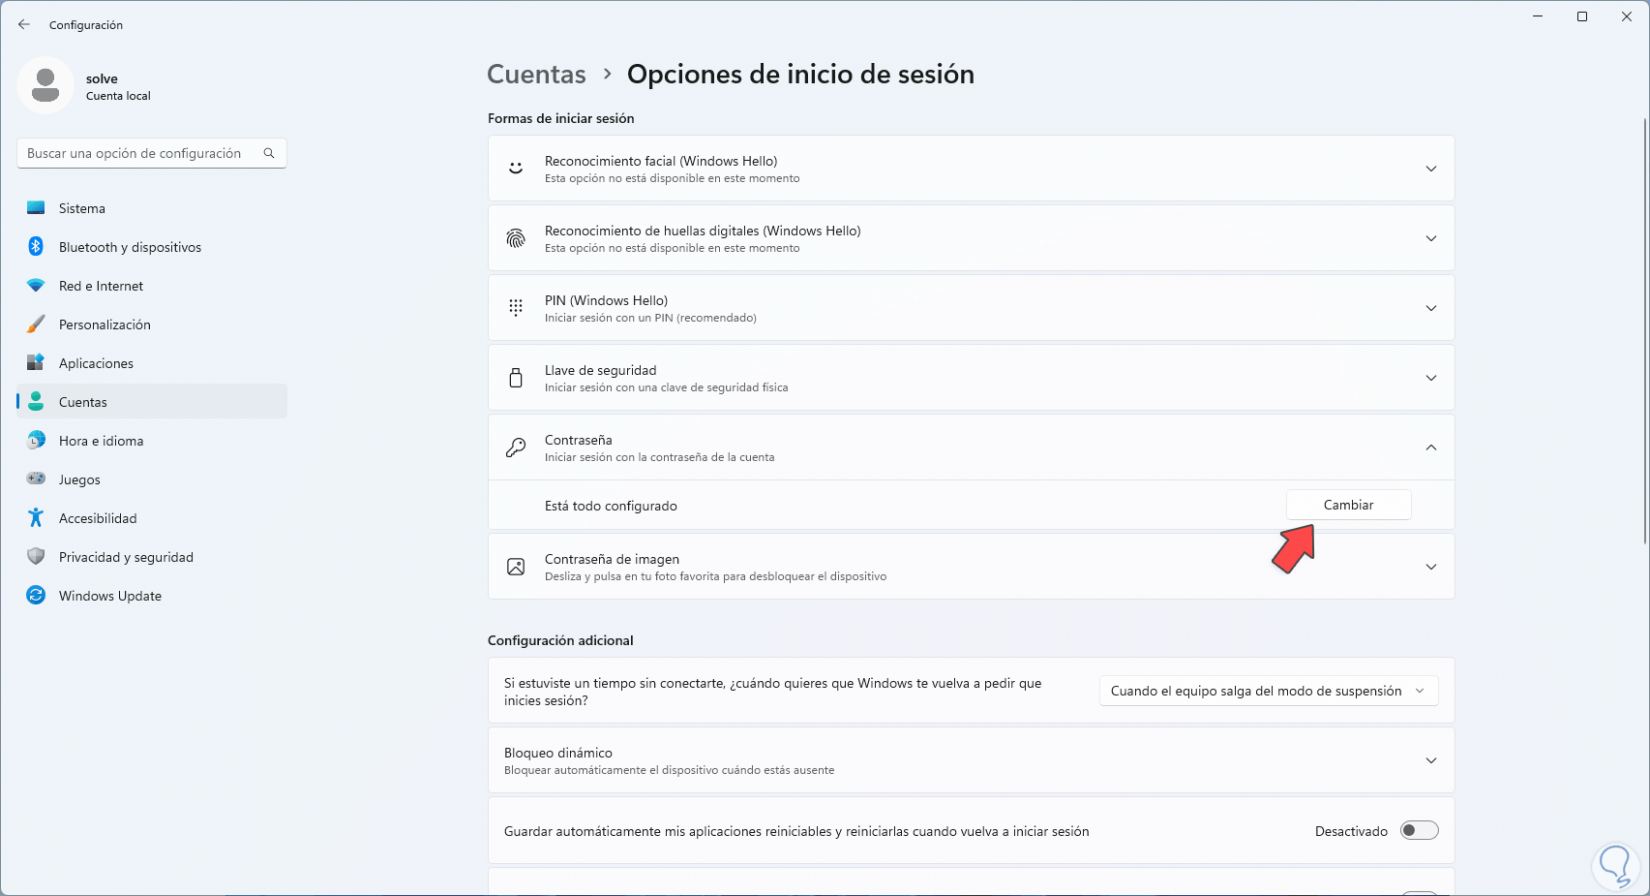Click the settings search input field
The width and height of the screenshot is (1650, 896).
(x=152, y=153)
